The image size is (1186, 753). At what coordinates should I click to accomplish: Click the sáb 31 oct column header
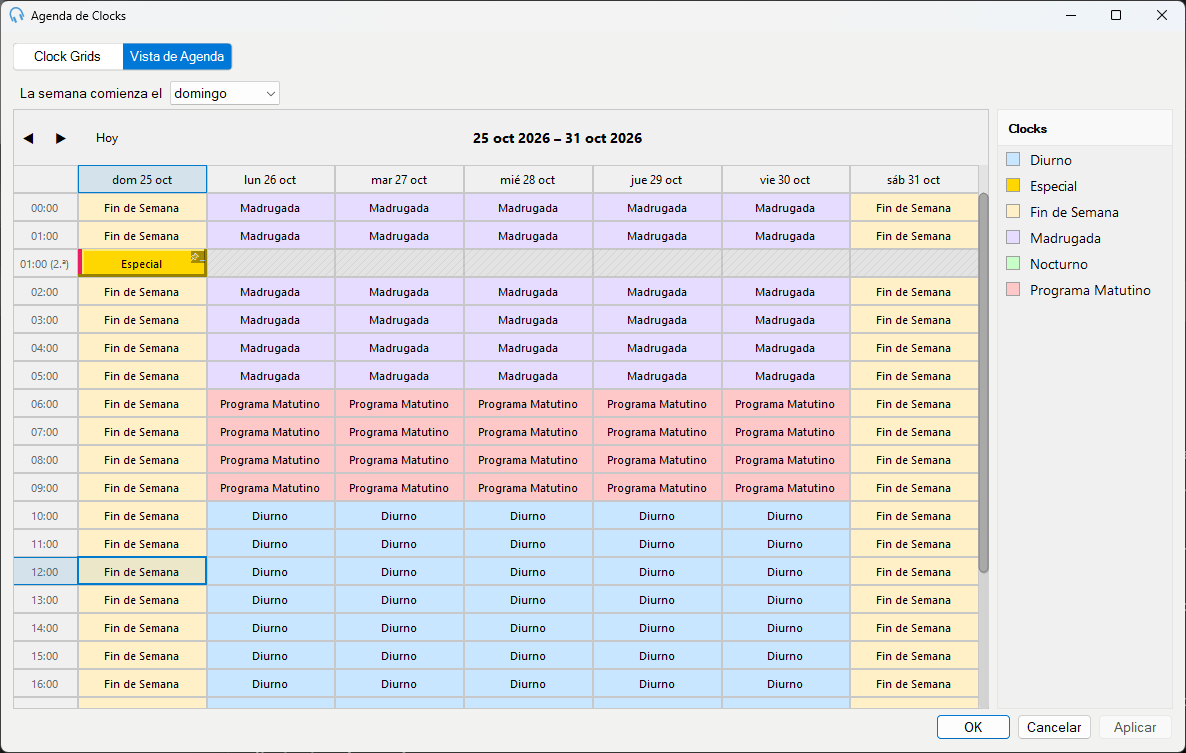(x=914, y=180)
